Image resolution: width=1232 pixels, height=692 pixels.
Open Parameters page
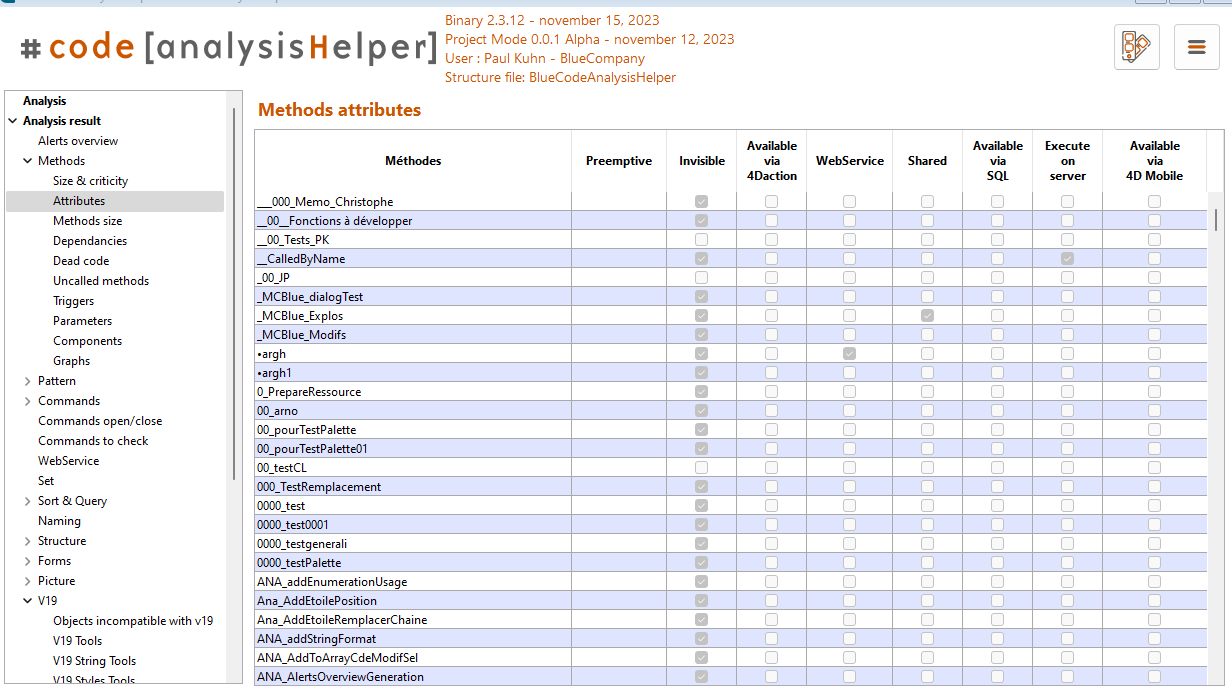82,321
